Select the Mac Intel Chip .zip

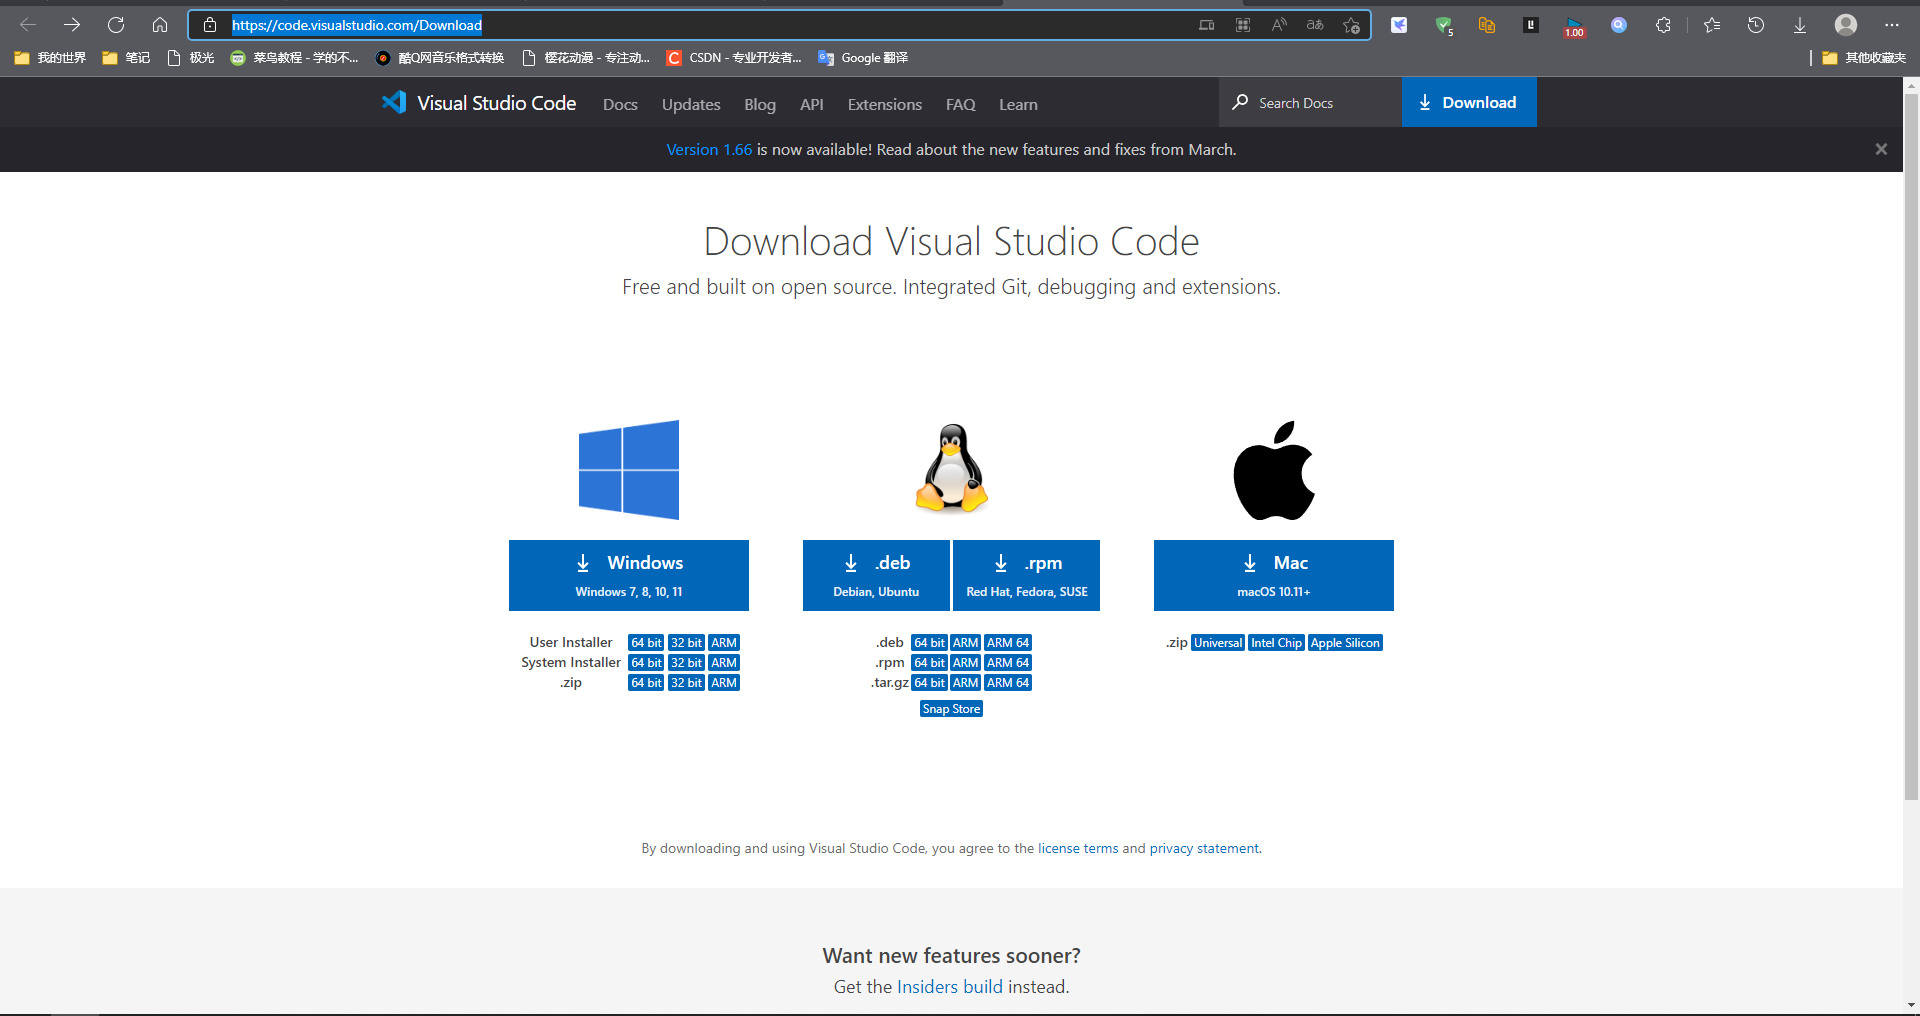(1276, 643)
